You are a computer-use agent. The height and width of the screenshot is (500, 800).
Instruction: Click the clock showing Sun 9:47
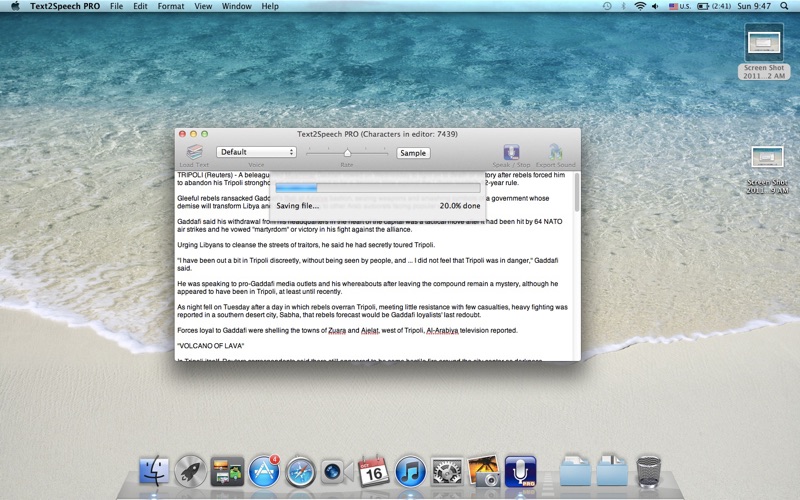[x=754, y=6]
